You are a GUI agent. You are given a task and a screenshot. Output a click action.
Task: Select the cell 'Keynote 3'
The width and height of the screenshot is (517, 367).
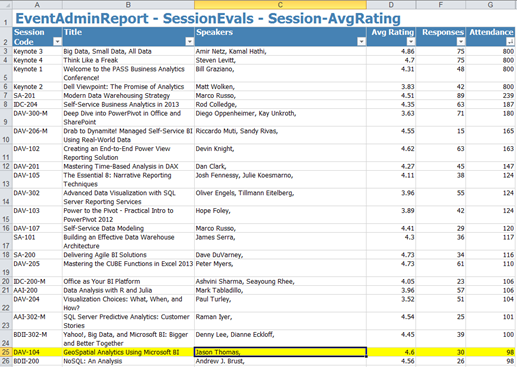(37, 51)
